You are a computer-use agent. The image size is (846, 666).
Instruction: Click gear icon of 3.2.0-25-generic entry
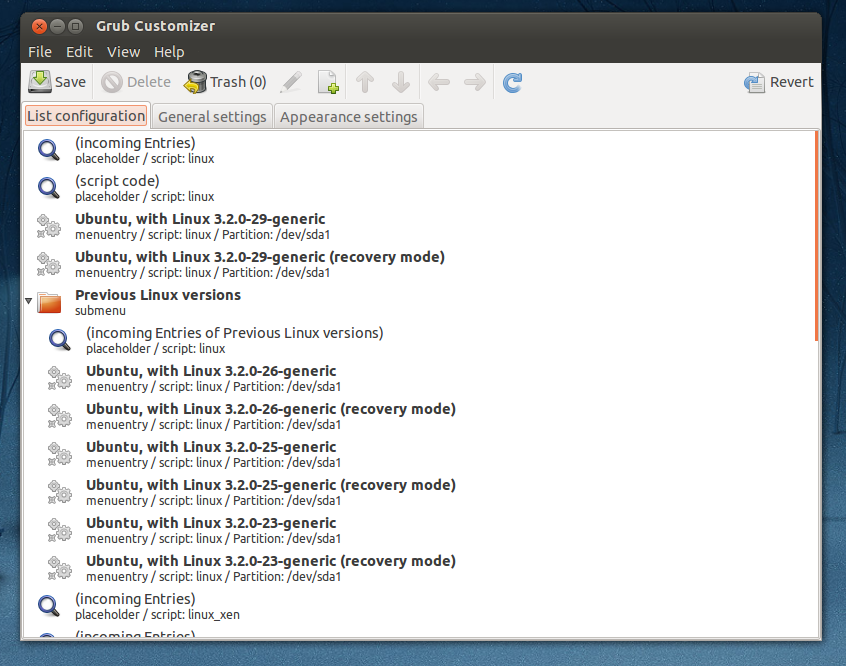pyautogui.click(x=59, y=454)
